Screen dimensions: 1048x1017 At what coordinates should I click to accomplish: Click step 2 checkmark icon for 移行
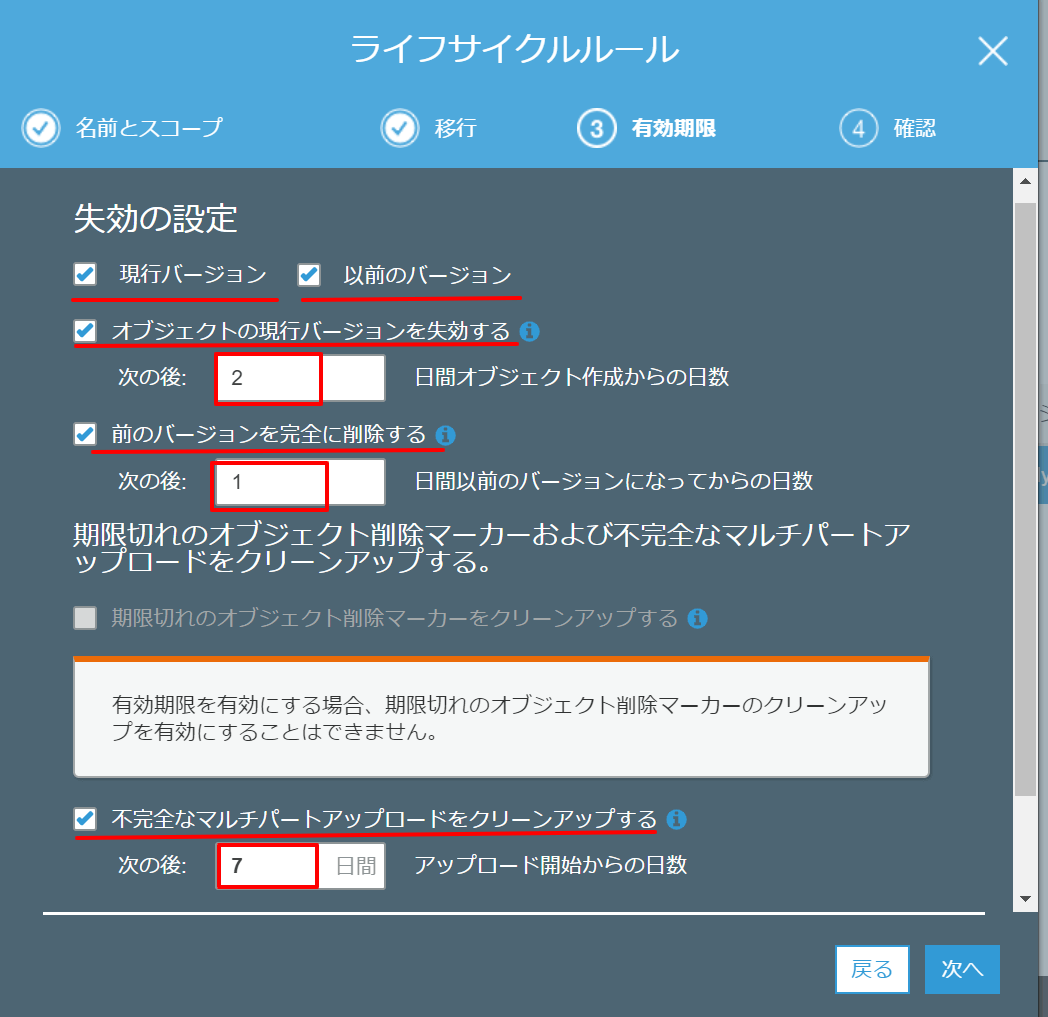point(399,128)
